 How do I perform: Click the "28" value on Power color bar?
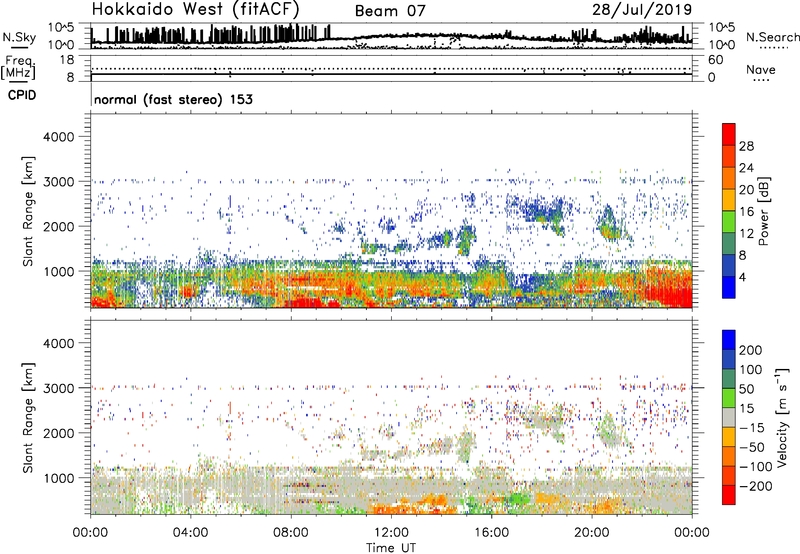pos(746,146)
